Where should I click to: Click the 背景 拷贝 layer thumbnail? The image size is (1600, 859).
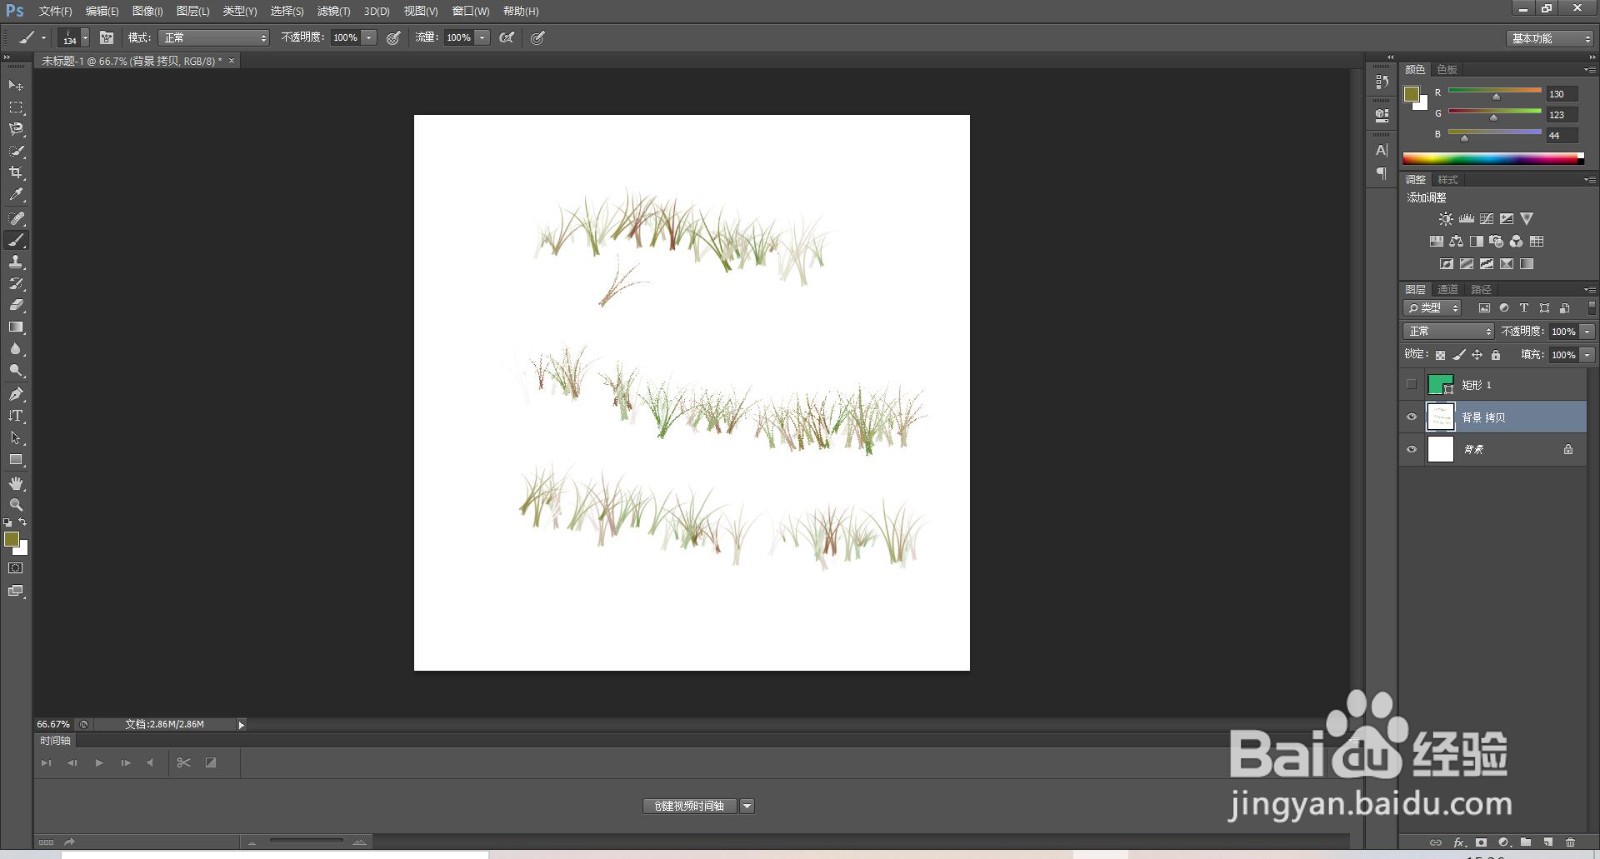tap(1440, 417)
